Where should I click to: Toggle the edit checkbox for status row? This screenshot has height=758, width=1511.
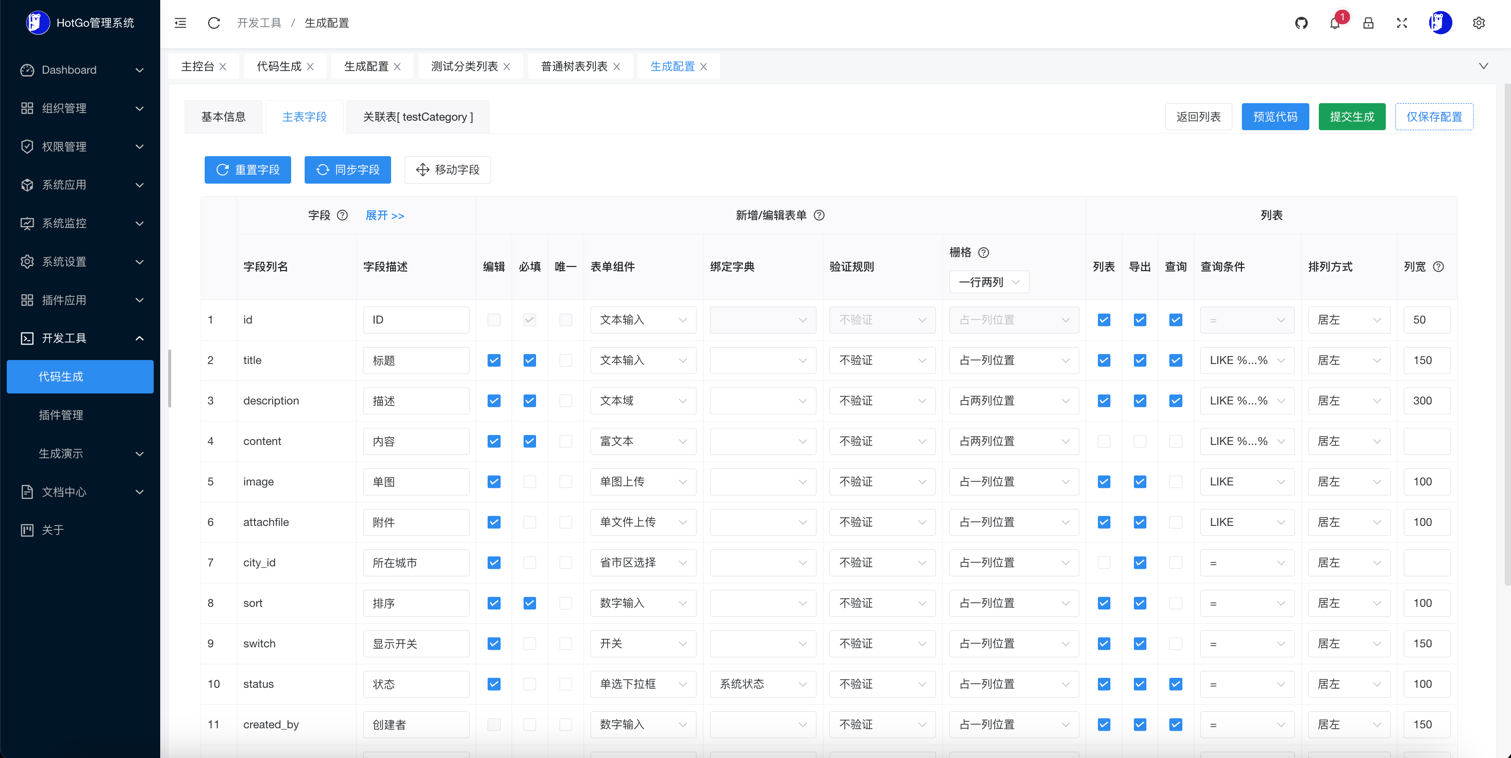point(494,684)
